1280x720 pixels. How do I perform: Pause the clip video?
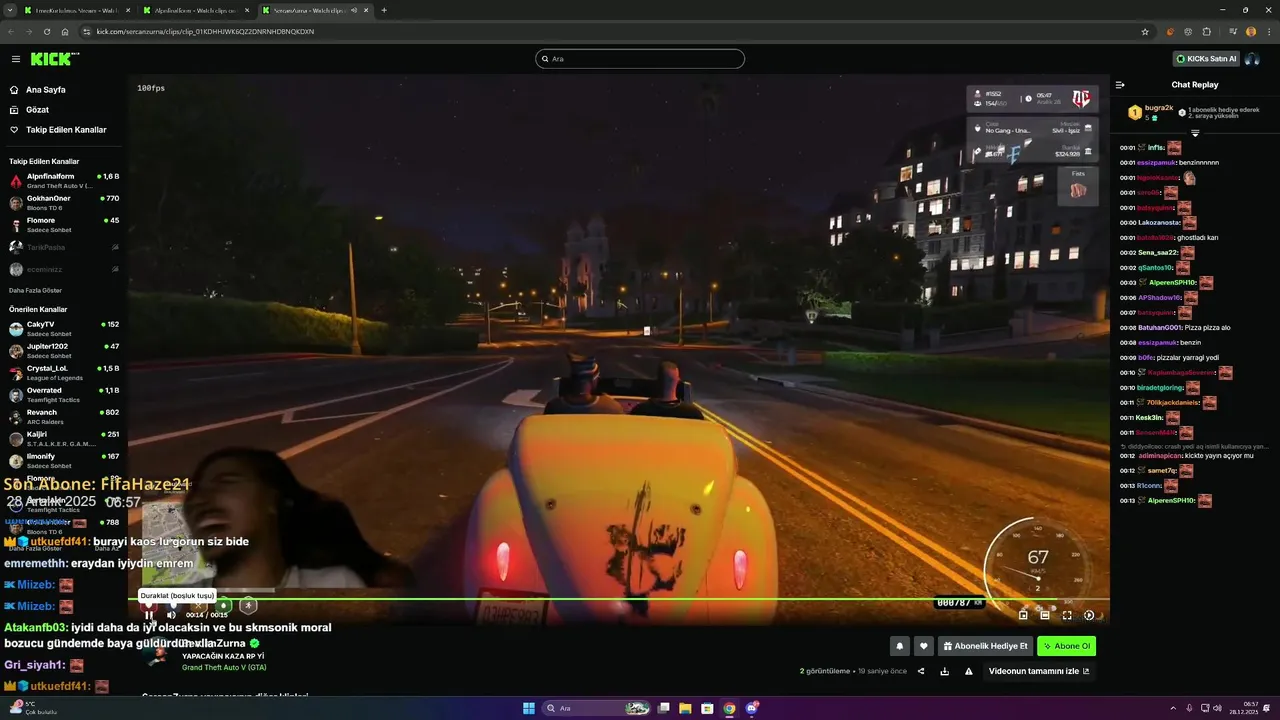149,615
